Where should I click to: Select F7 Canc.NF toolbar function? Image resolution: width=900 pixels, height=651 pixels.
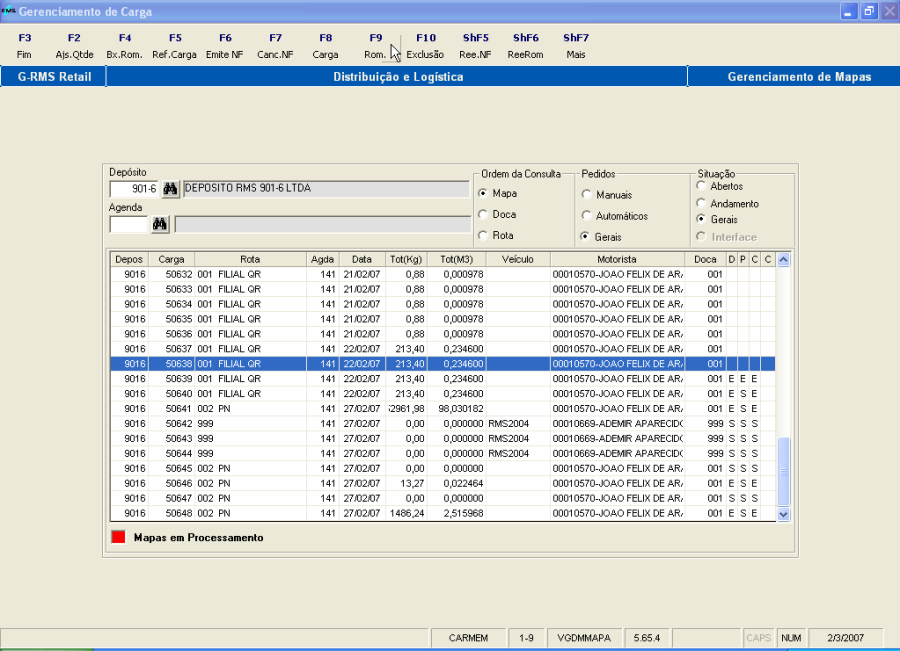point(275,46)
